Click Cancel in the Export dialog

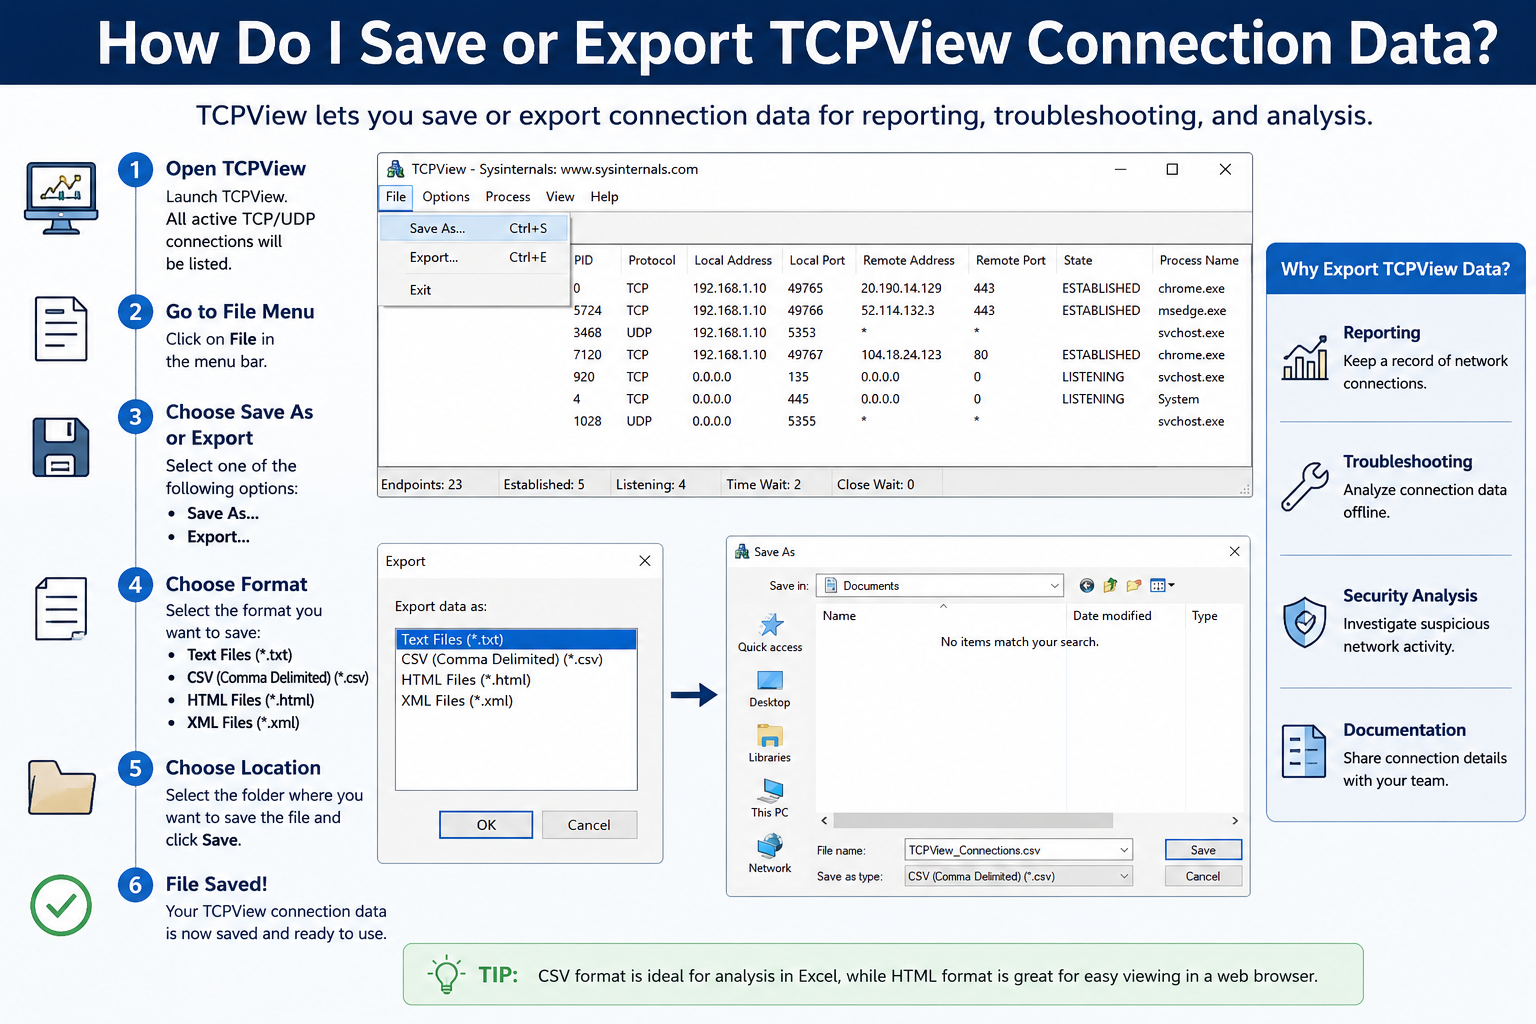tap(589, 825)
